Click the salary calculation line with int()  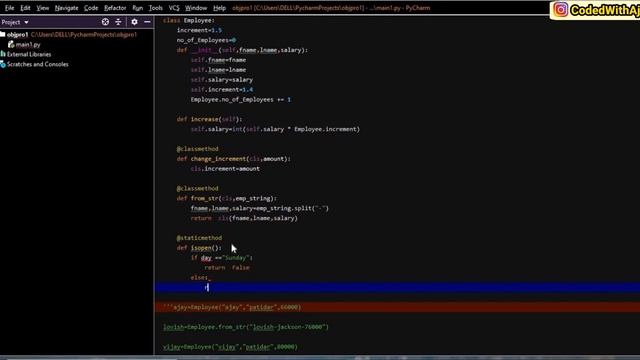(x=275, y=129)
